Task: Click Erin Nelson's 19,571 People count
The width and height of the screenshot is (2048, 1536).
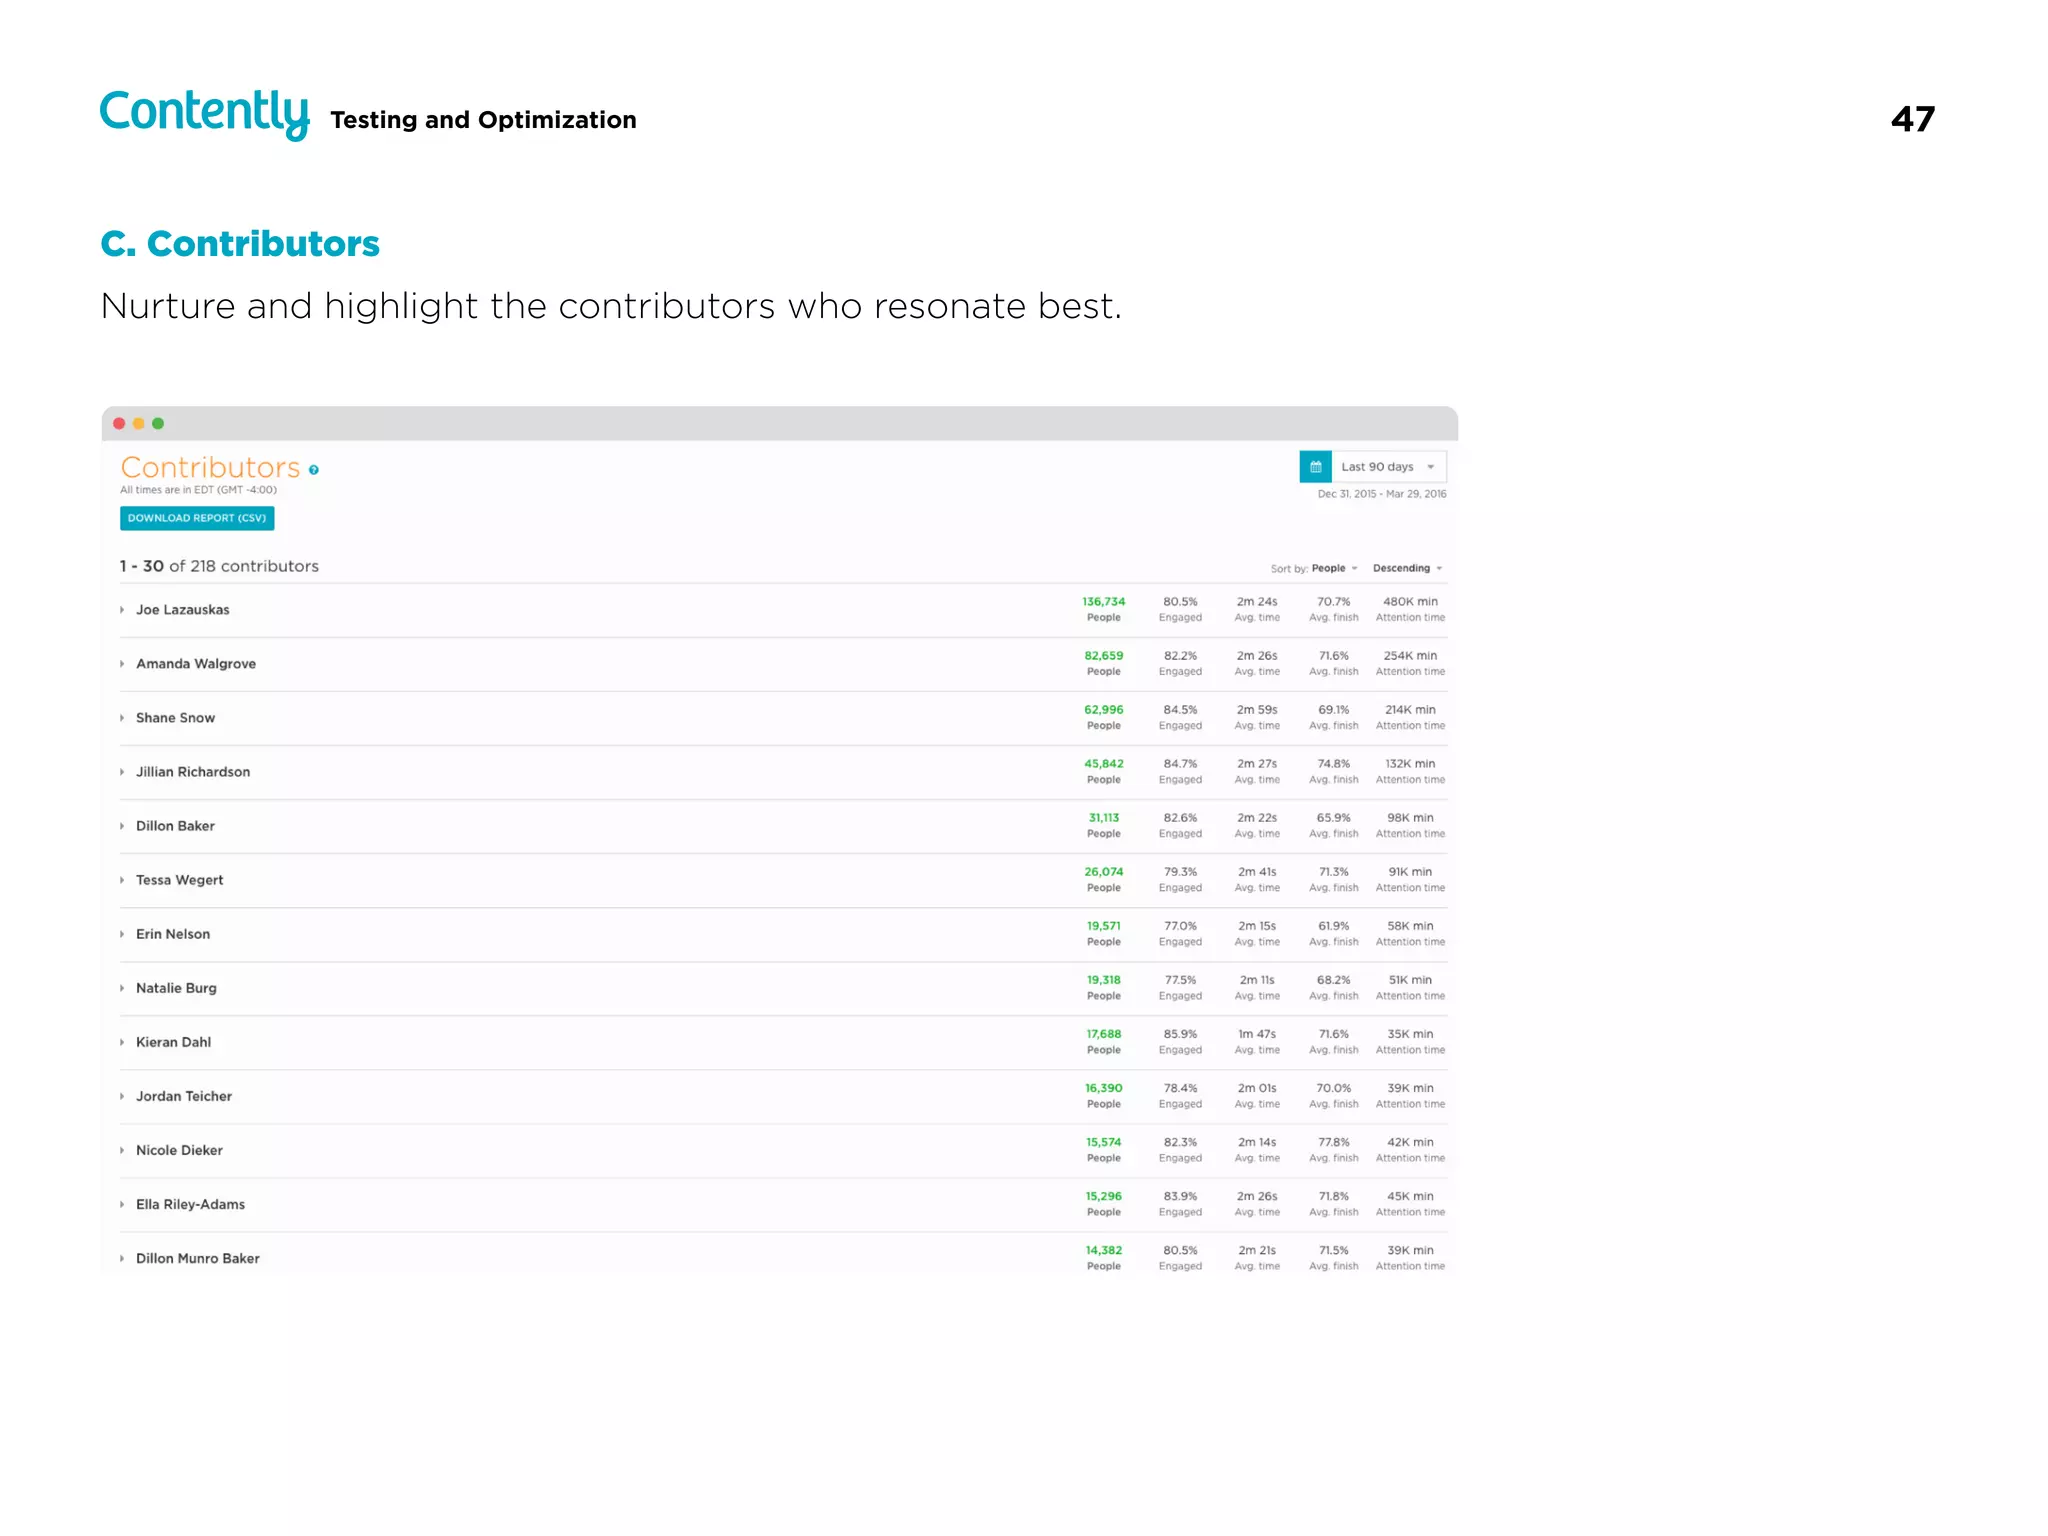Action: coord(1103,926)
